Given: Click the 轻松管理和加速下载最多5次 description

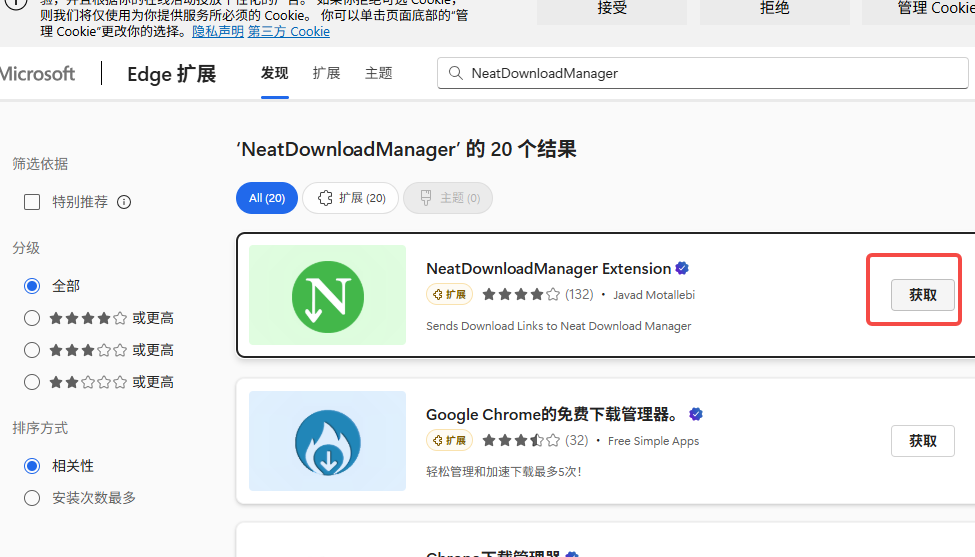Looking at the screenshot, I should pos(504,471).
